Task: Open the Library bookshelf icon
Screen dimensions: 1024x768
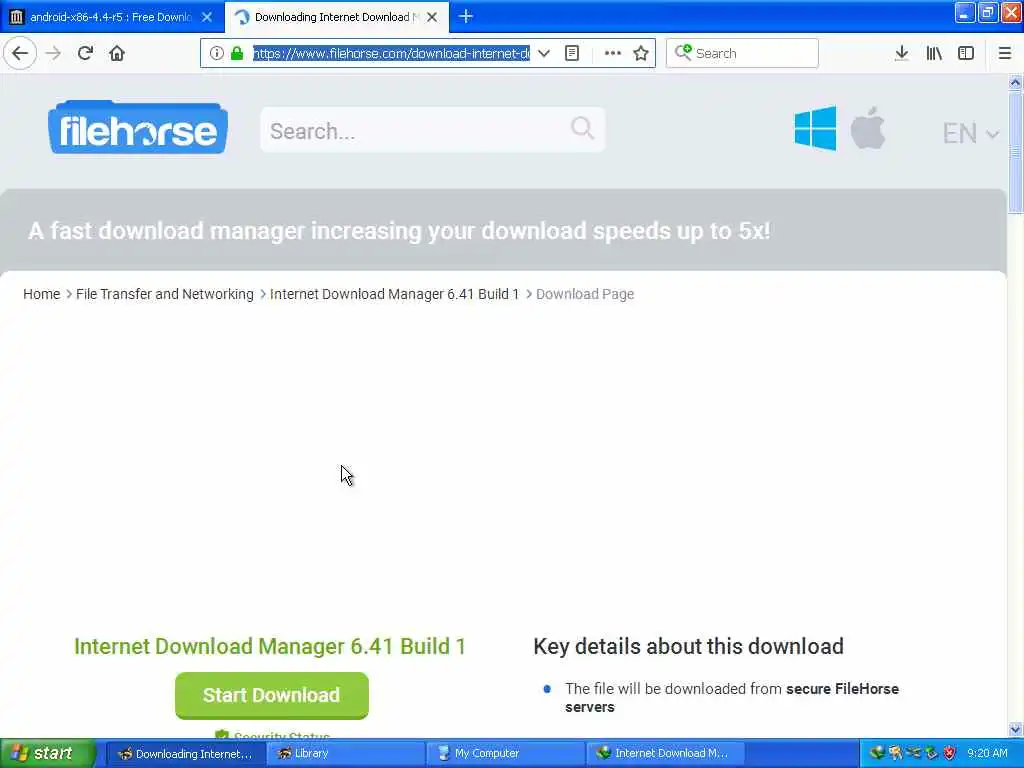Action: 934,53
